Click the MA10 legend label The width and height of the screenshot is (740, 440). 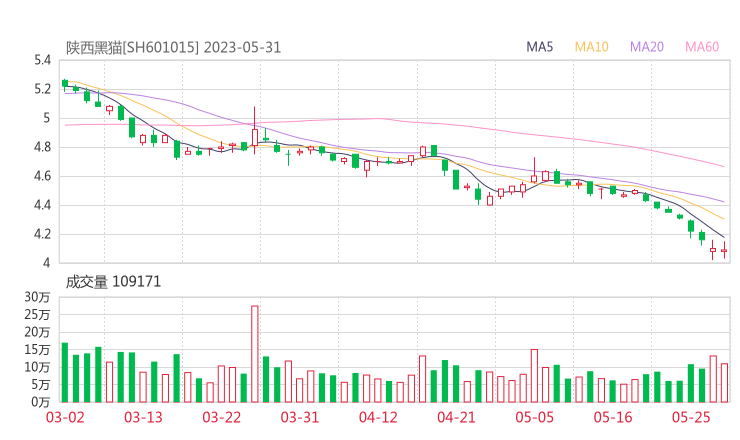coord(591,47)
